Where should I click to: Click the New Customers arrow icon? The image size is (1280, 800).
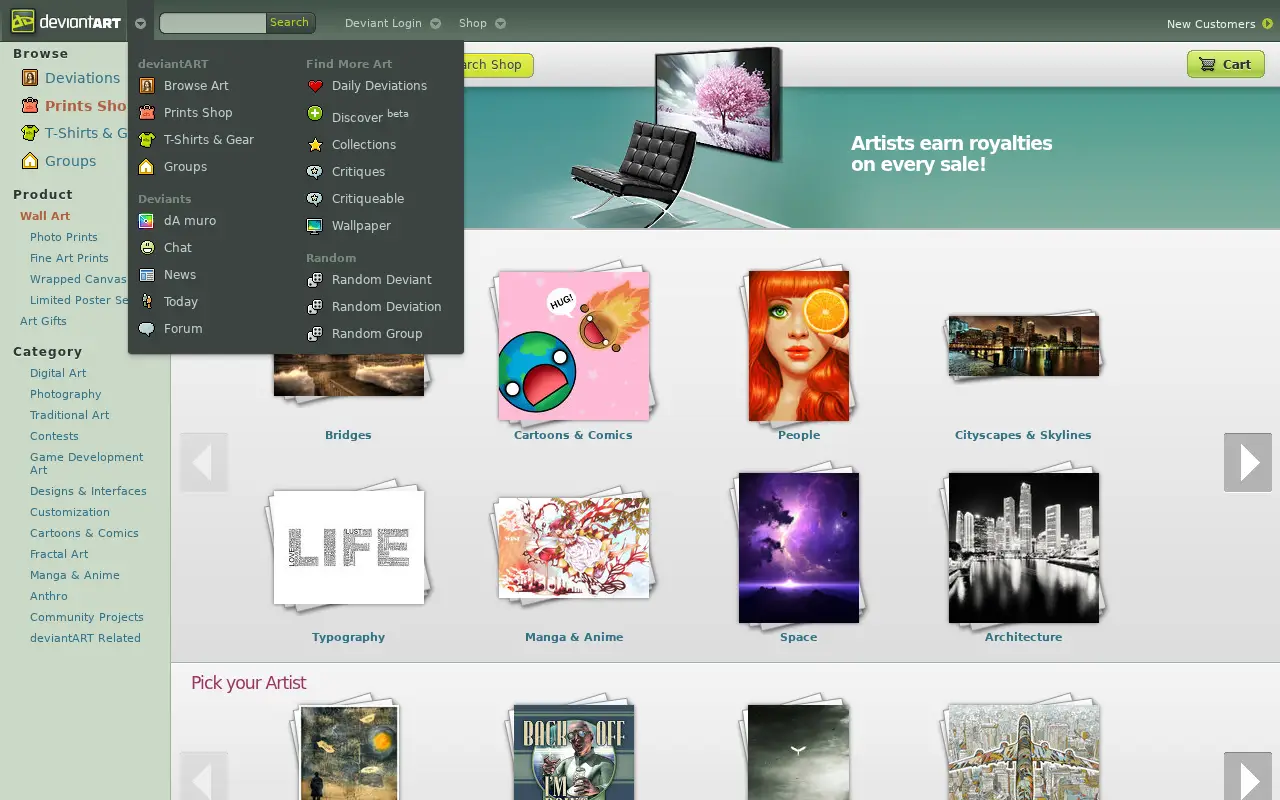1268,24
